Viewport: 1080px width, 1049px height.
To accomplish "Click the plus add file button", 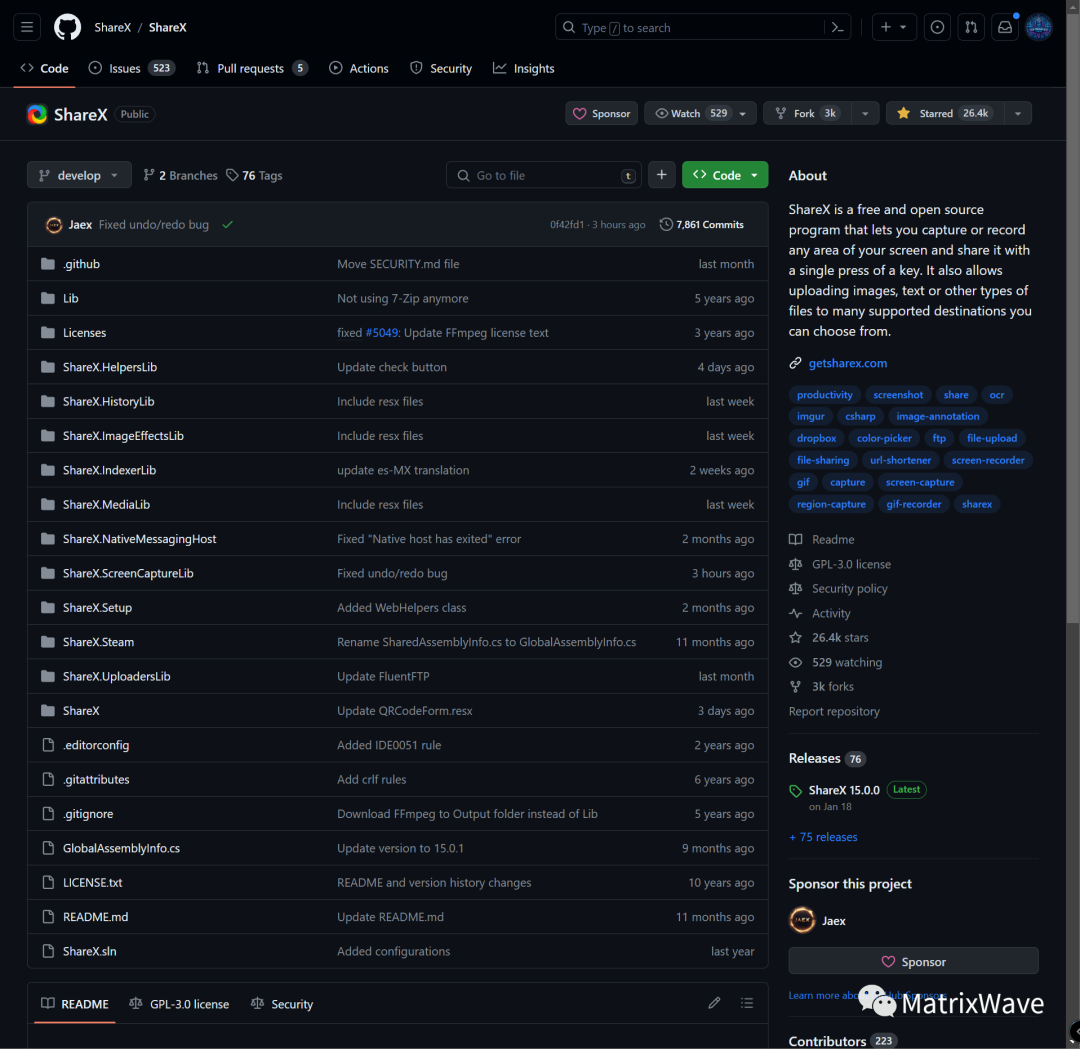I will (x=661, y=175).
